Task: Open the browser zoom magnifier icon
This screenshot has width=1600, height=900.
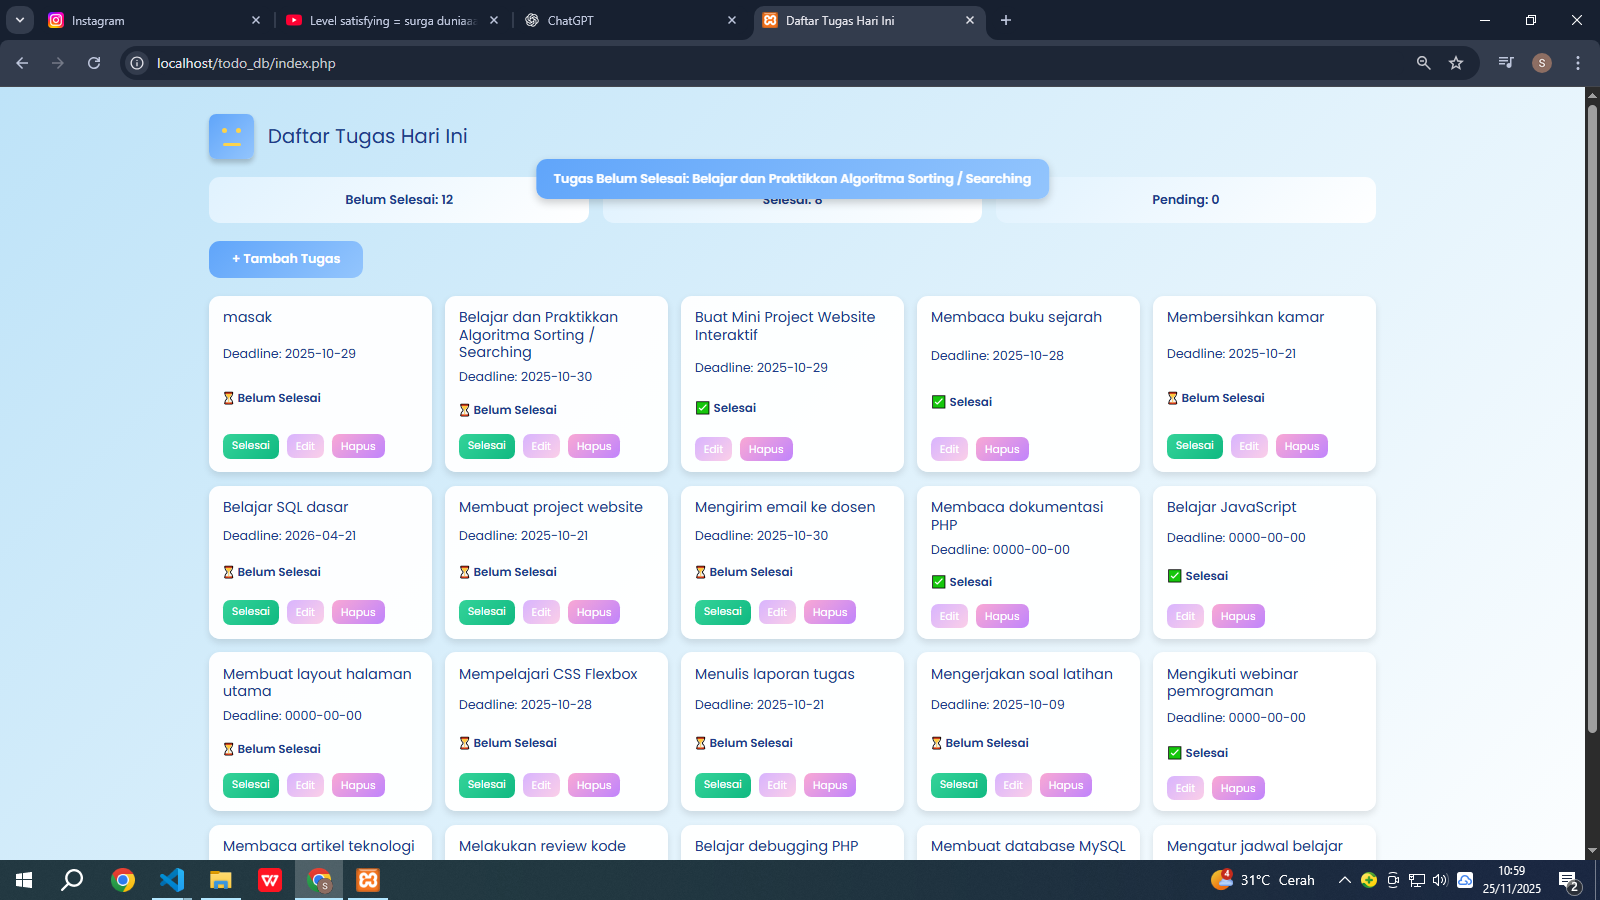Action: (x=1423, y=63)
